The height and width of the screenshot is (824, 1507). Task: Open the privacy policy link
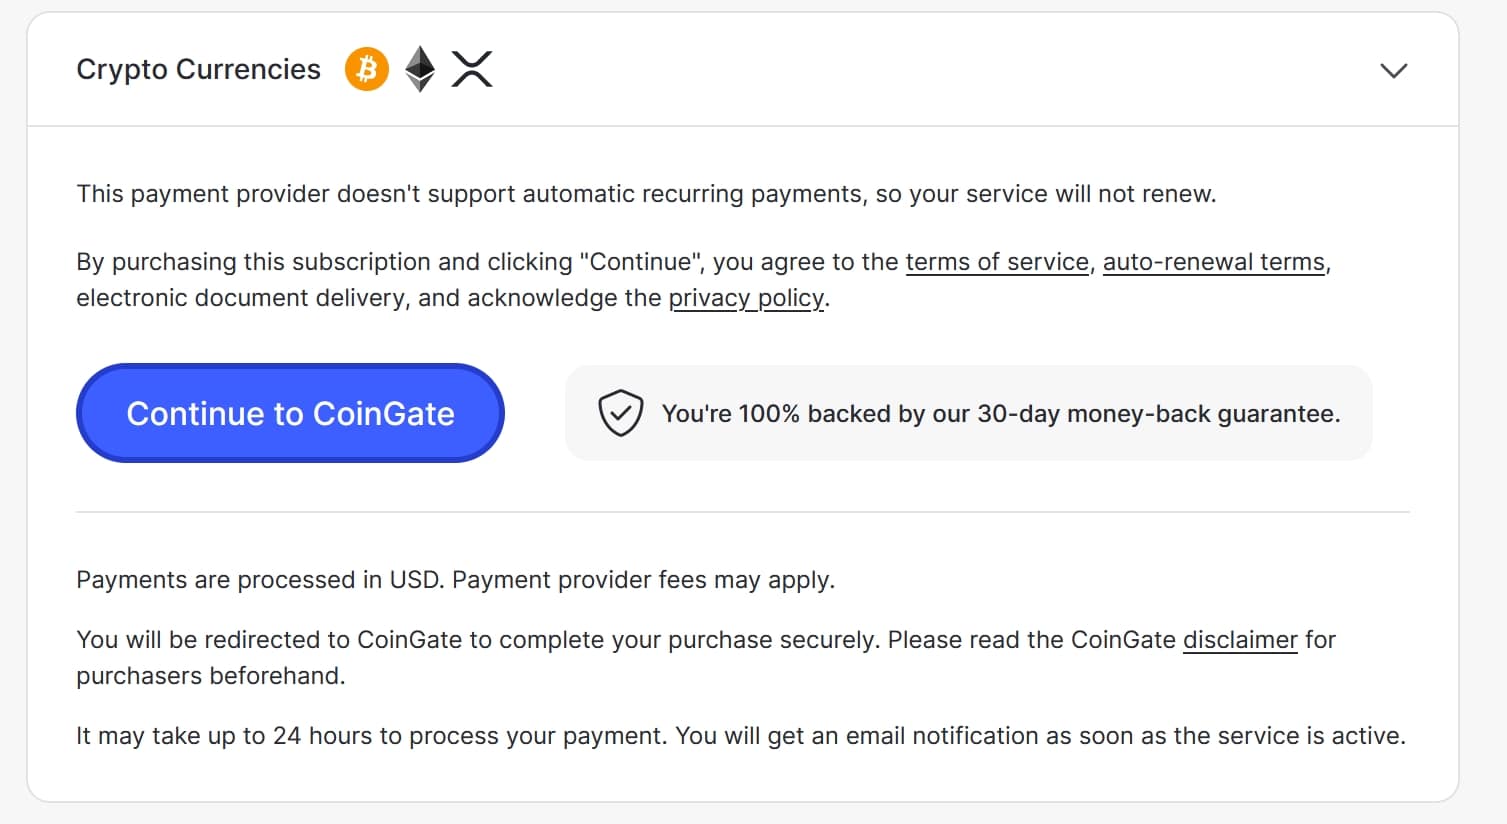[x=746, y=298]
